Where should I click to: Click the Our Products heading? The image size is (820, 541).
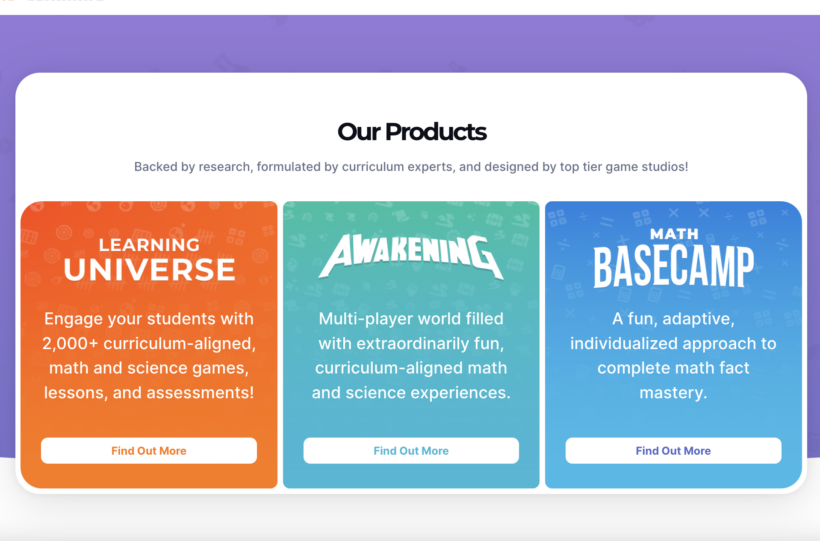[411, 131]
